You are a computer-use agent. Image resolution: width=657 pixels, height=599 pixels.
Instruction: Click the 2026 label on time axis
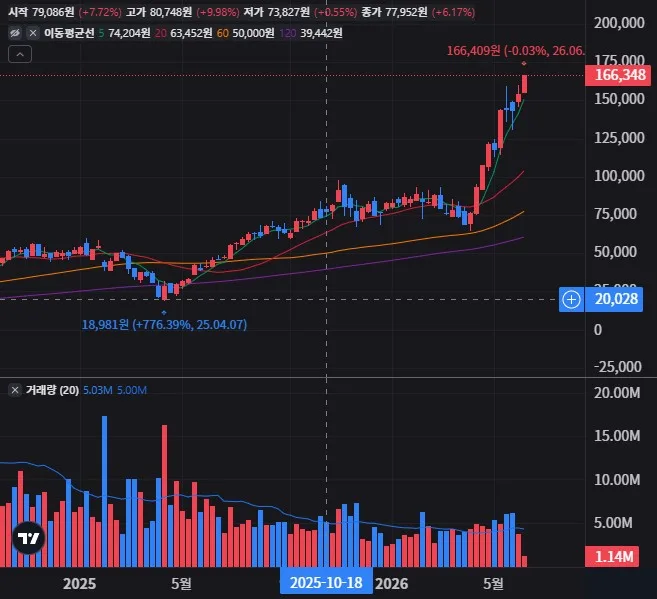(x=391, y=584)
